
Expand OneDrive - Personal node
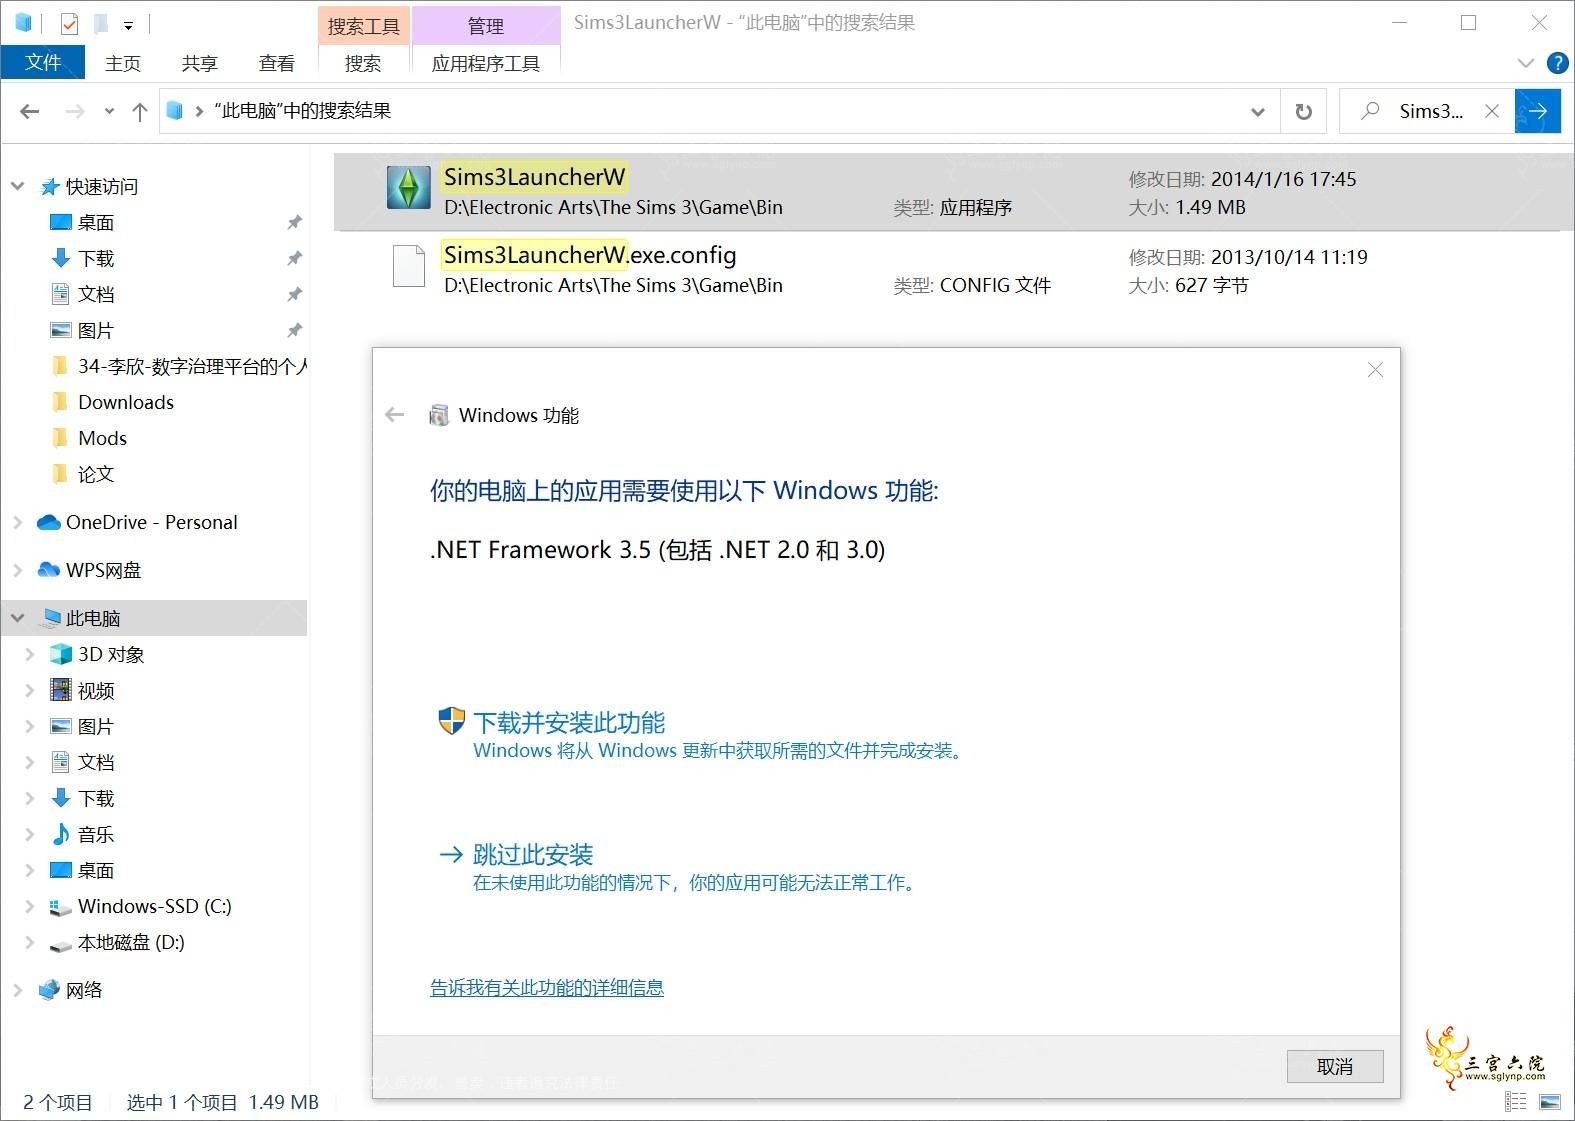17,522
